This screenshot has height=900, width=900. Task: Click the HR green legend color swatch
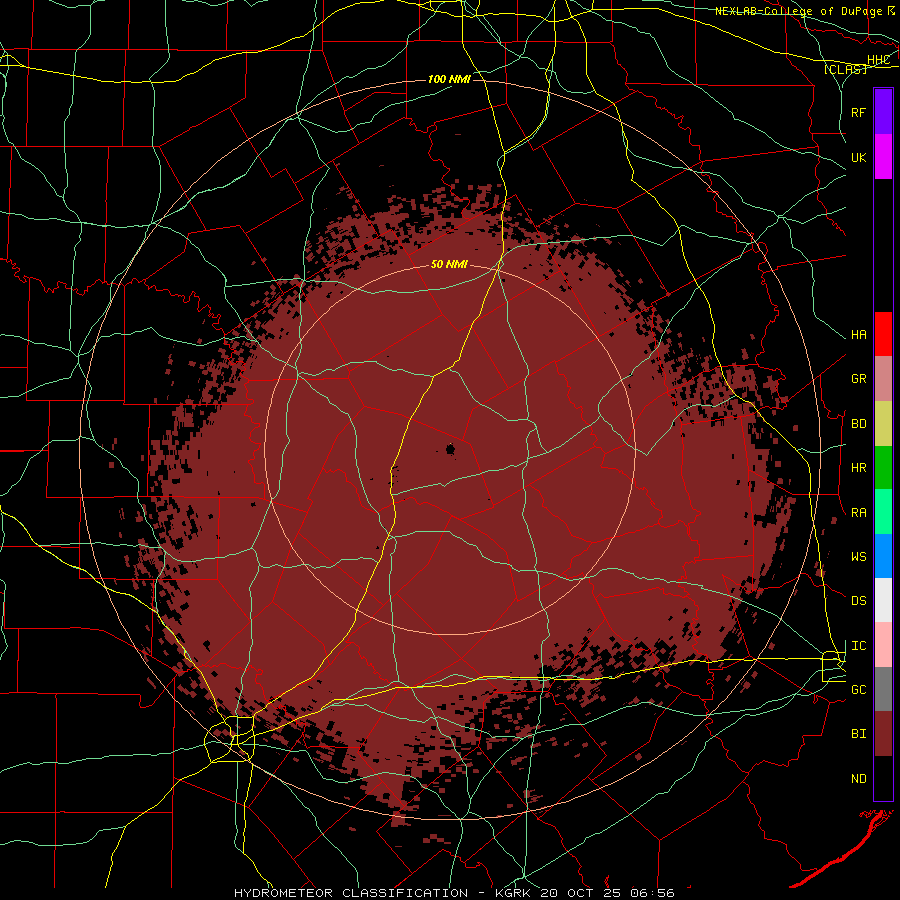pyautogui.click(x=883, y=468)
